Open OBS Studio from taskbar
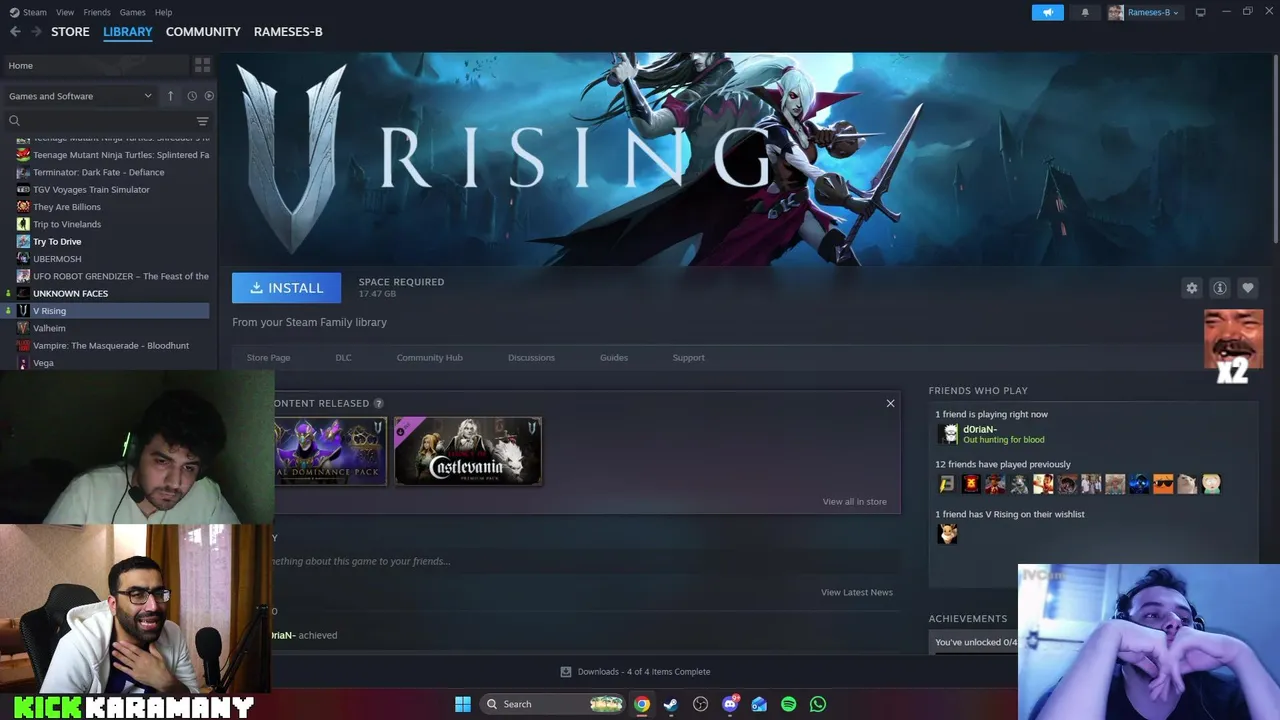1280x720 pixels. [701, 704]
